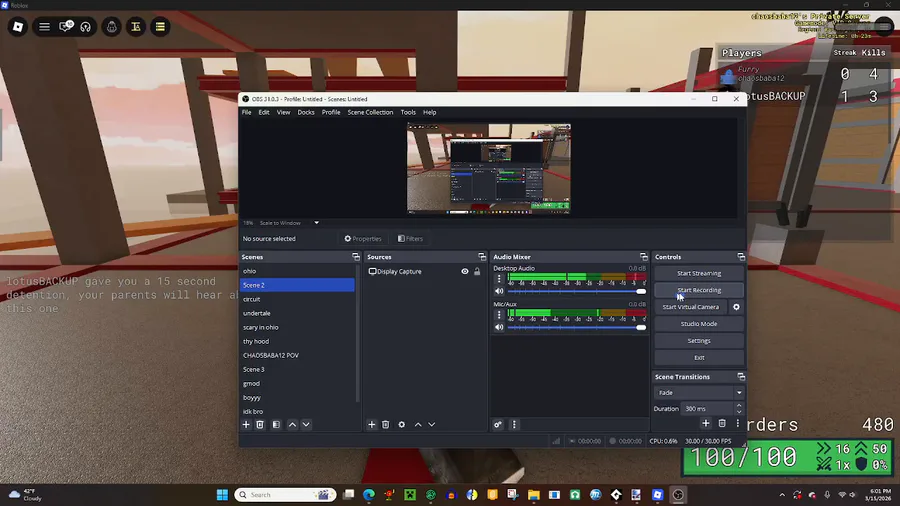
Task: Click Start Streaming button
Action: [699, 273]
